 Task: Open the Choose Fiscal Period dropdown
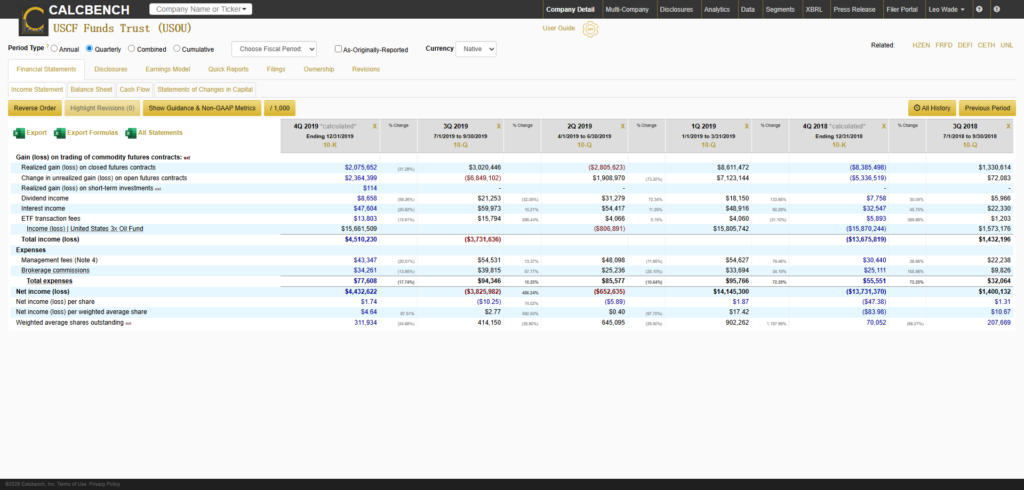(x=274, y=48)
